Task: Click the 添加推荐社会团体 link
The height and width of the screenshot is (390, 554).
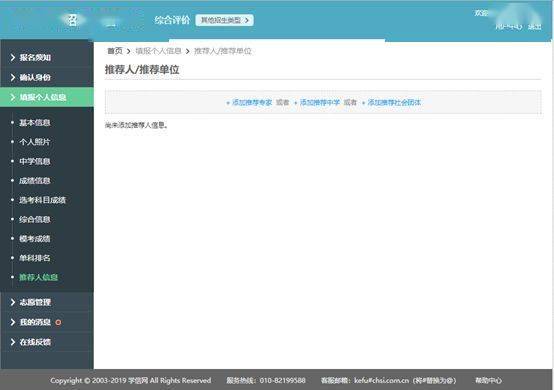Action: (391, 102)
